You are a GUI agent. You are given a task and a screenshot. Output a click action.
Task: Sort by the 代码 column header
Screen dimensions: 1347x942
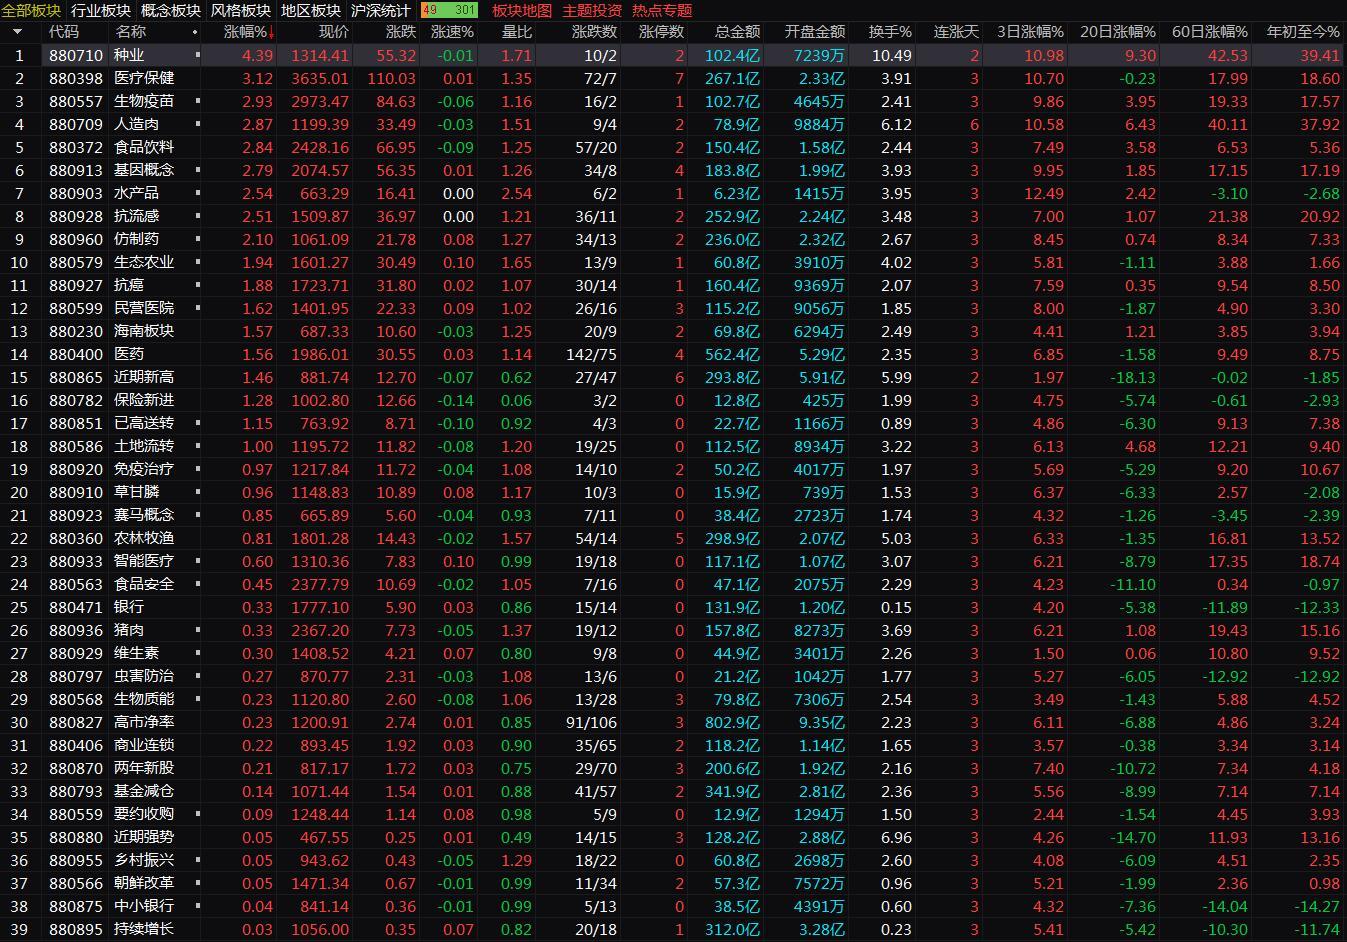[64, 32]
